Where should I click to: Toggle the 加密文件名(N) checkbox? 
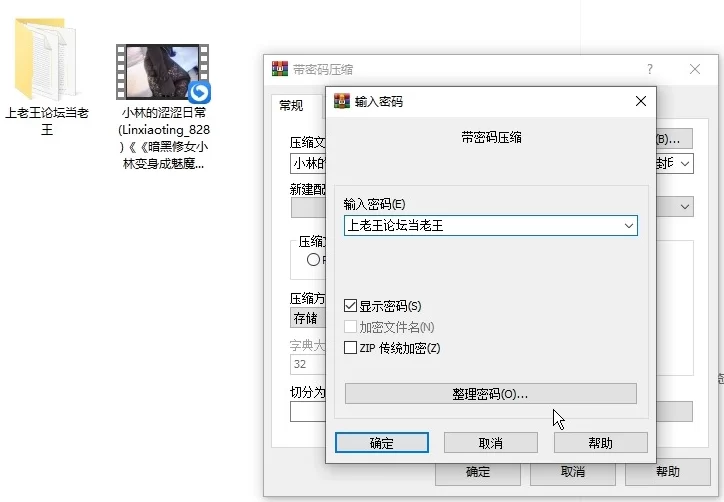[350, 327]
